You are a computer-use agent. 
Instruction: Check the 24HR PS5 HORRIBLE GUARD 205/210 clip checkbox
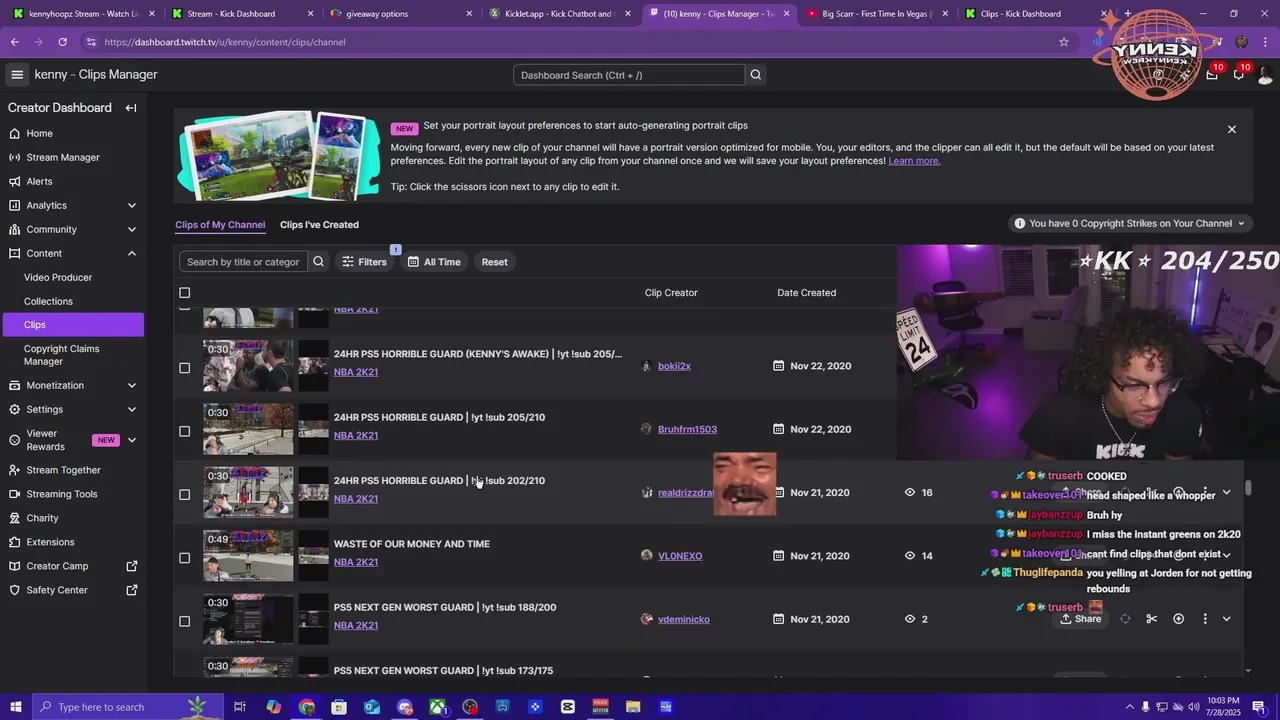point(184,431)
